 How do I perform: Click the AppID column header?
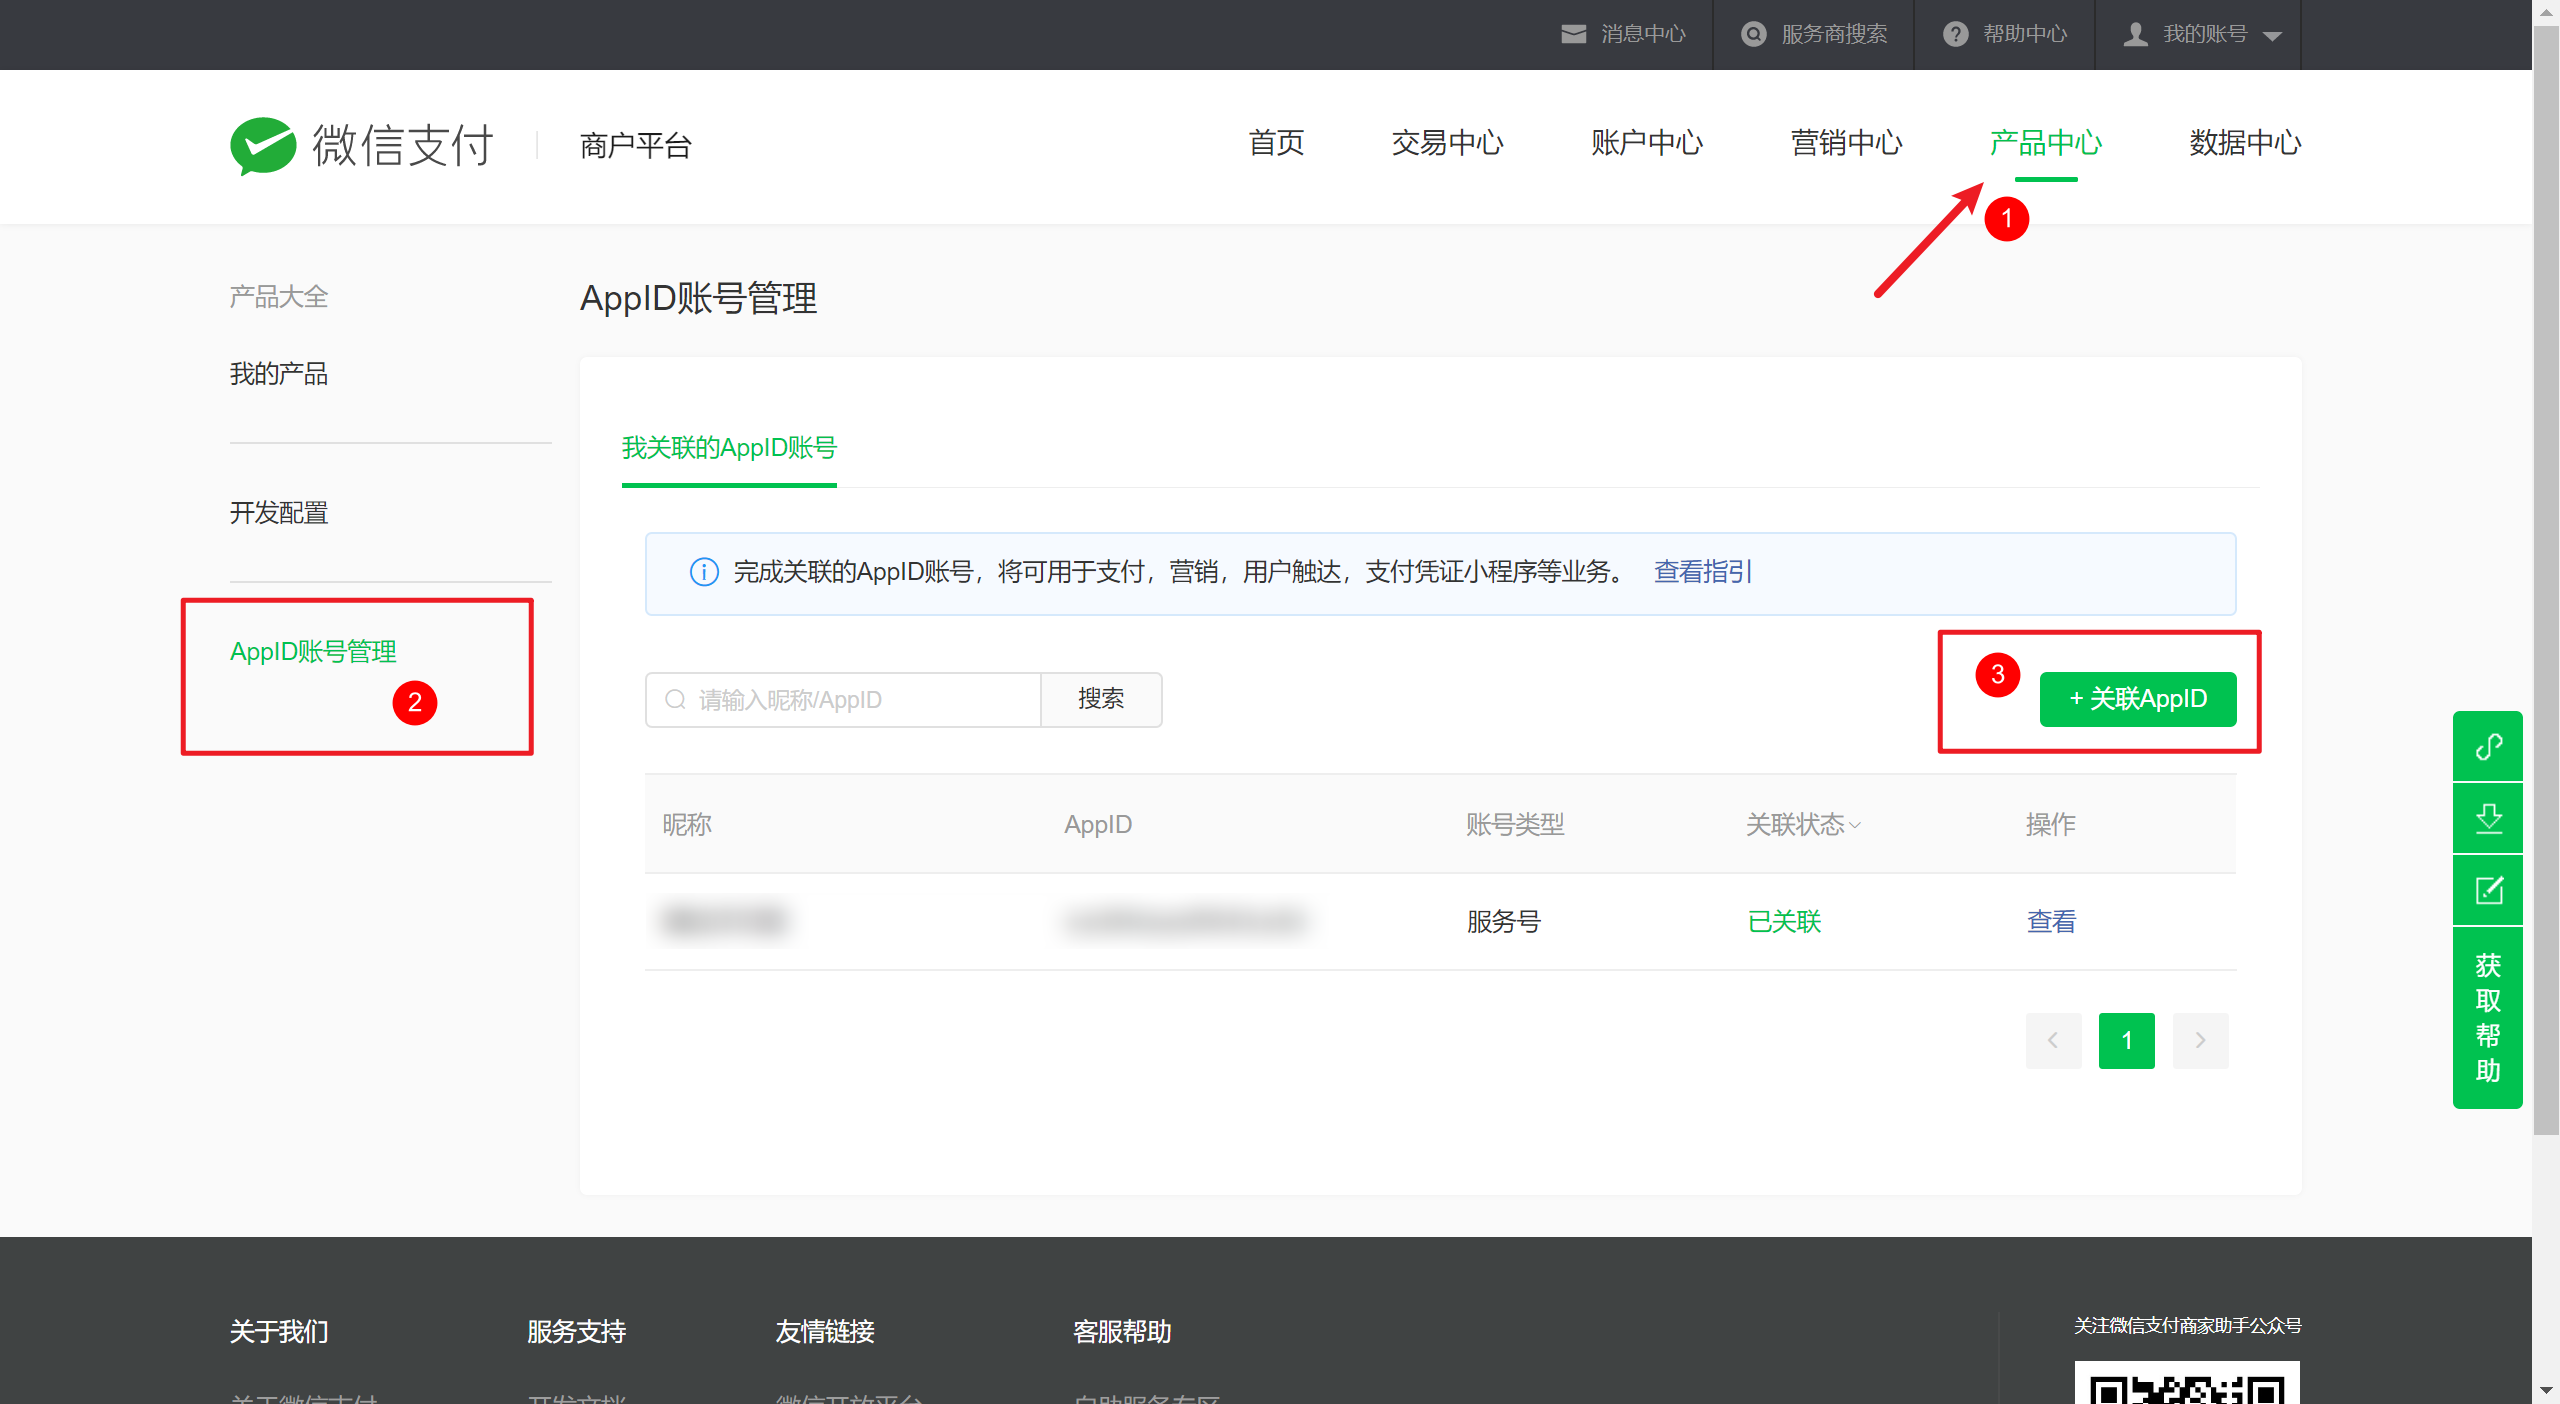1098,825
